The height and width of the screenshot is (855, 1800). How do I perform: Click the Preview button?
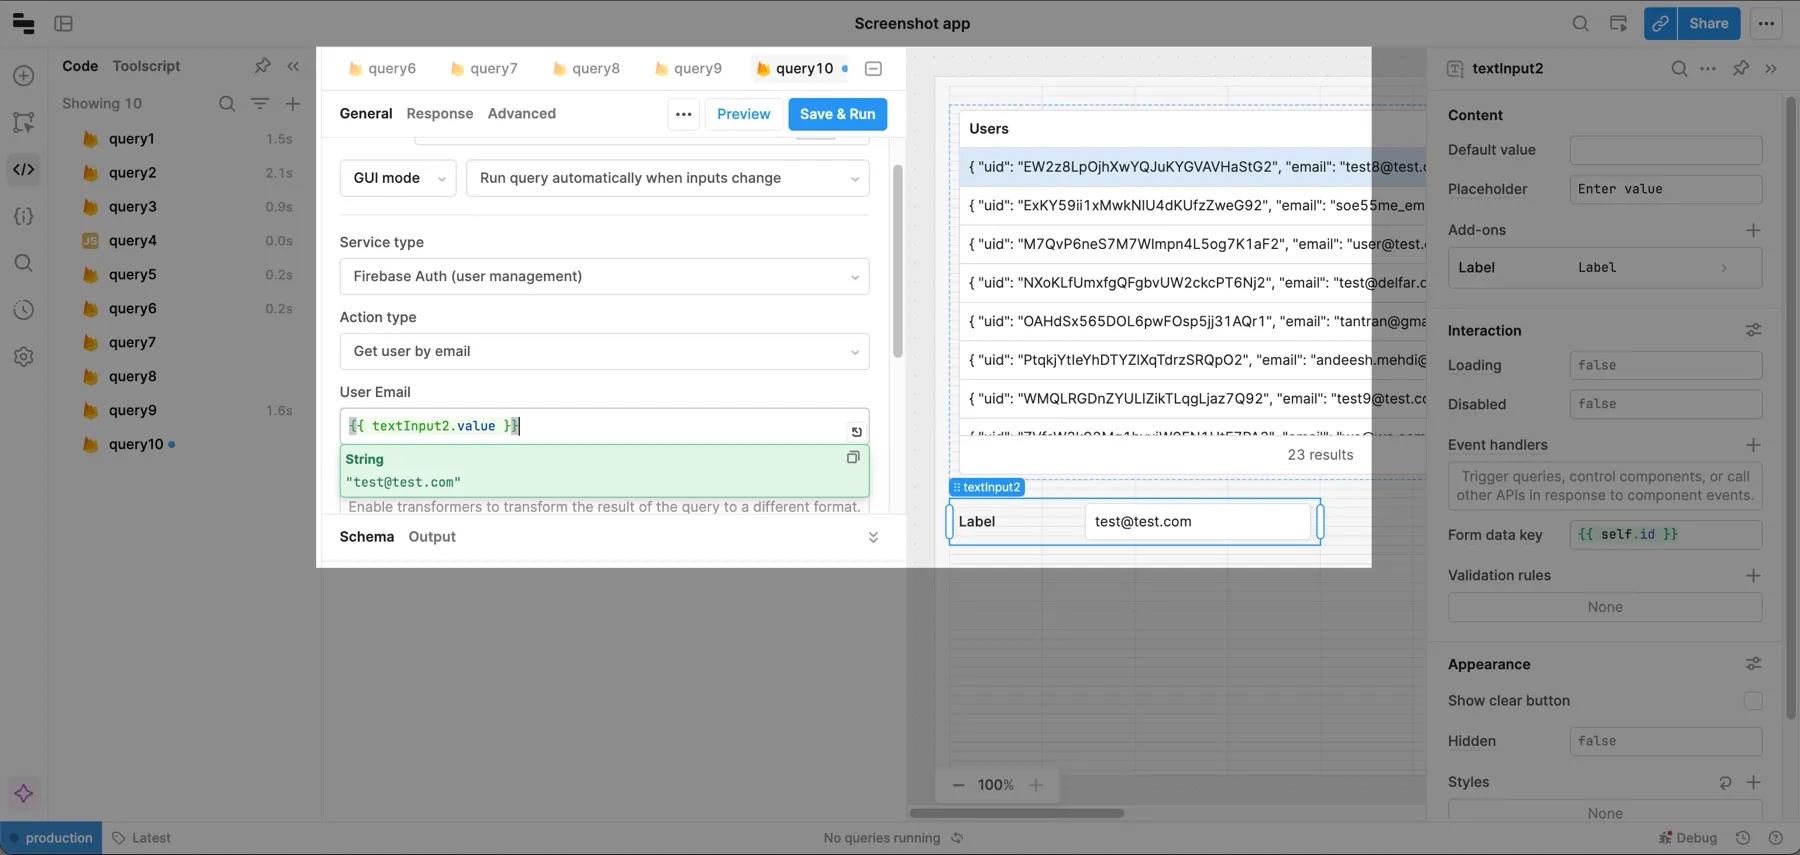click(743, 114)
